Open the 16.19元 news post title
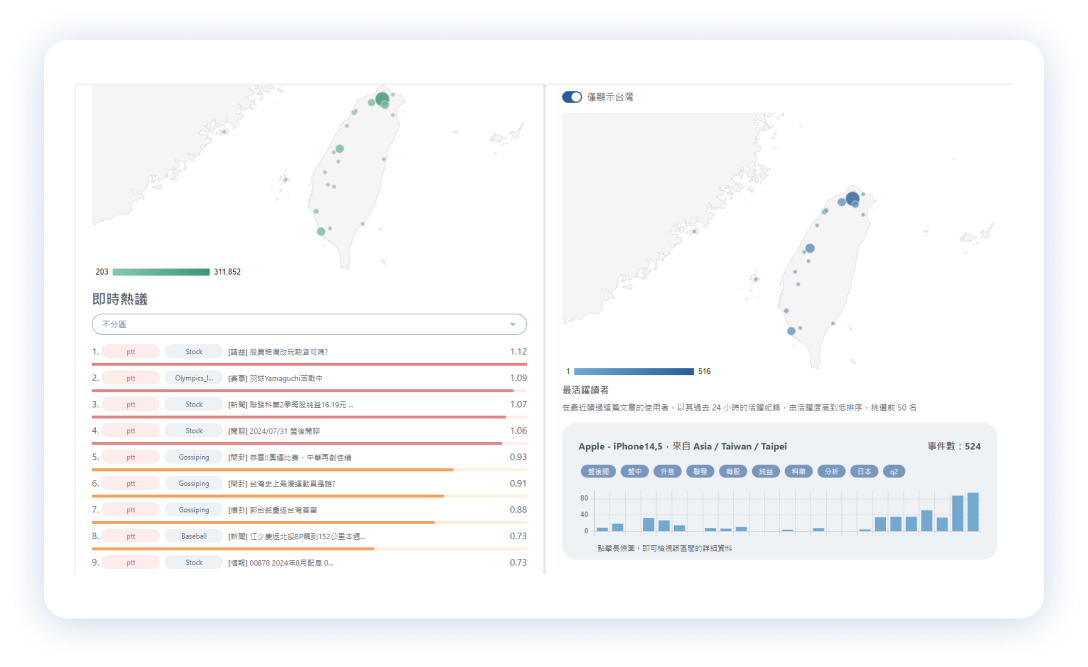1088x667 pixels. [x=291, y=405]
